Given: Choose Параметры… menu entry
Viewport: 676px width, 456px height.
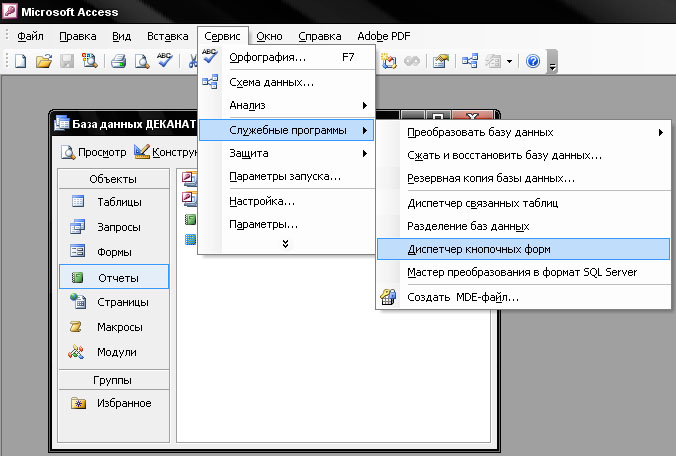Looking at the screenshot, I should coord(286,224).
